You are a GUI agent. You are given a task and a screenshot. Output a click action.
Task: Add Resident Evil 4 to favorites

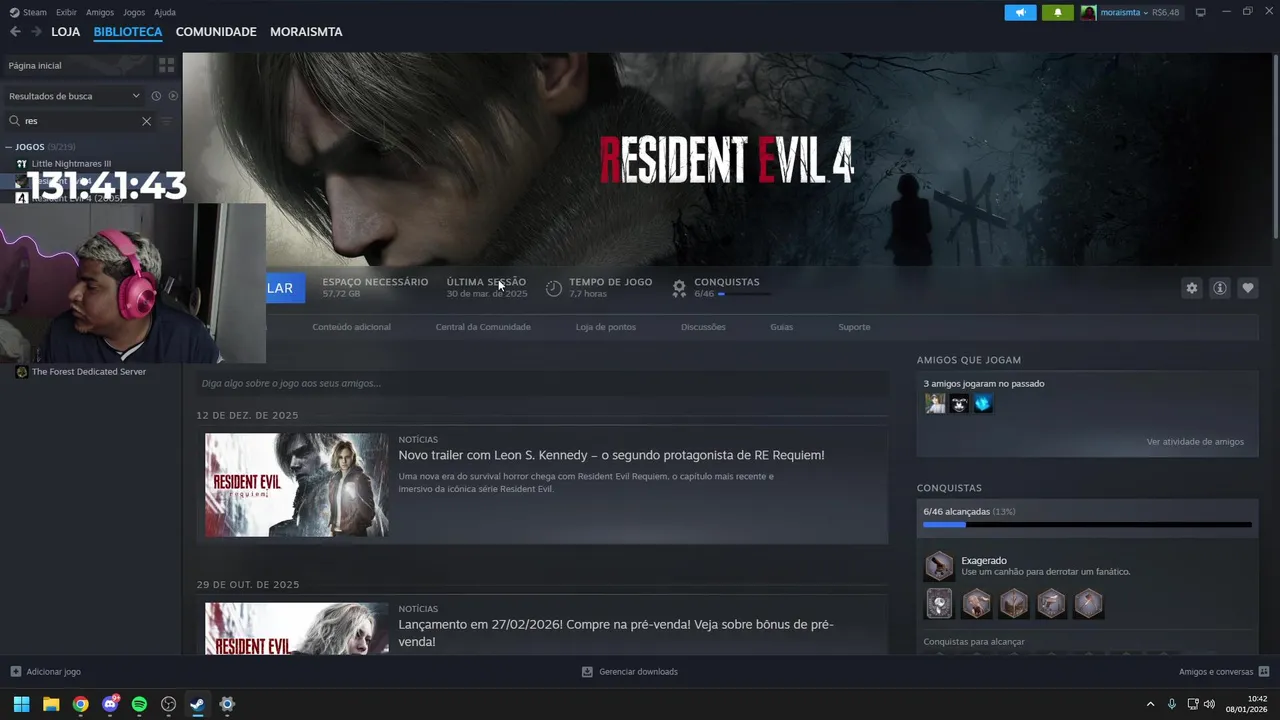[x=1247, y=288]
